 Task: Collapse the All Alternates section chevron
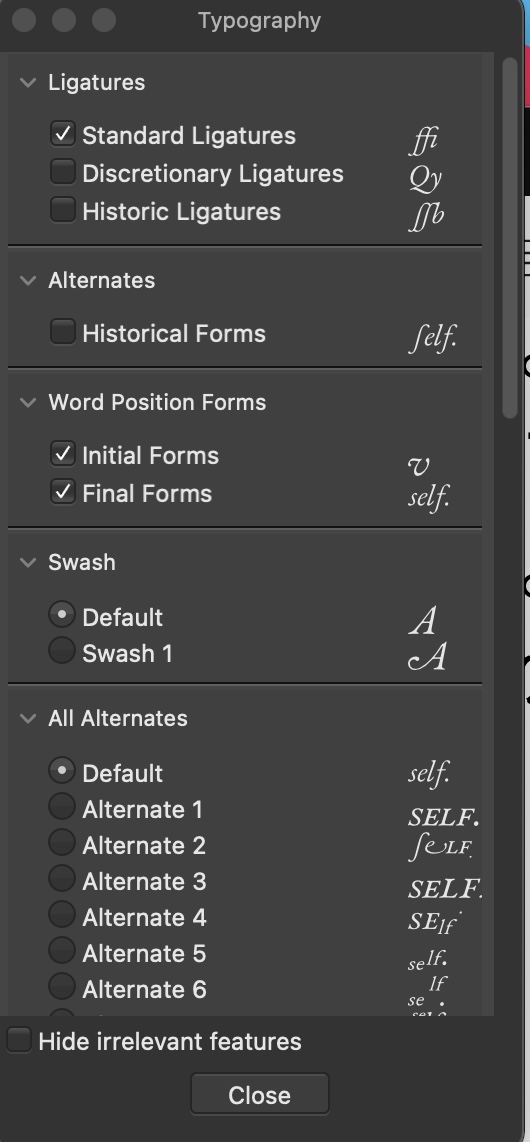pyautogui.click(x=28, y=718)
